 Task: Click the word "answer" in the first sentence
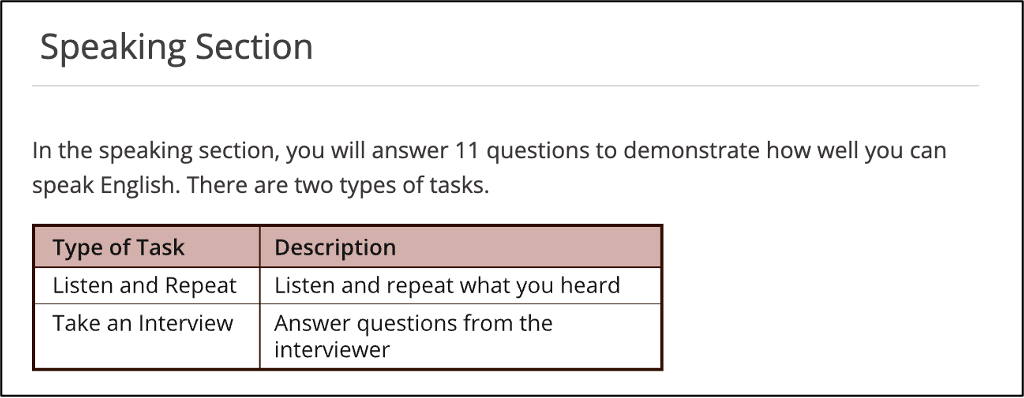pyautogui.click(x=407, y=152)
